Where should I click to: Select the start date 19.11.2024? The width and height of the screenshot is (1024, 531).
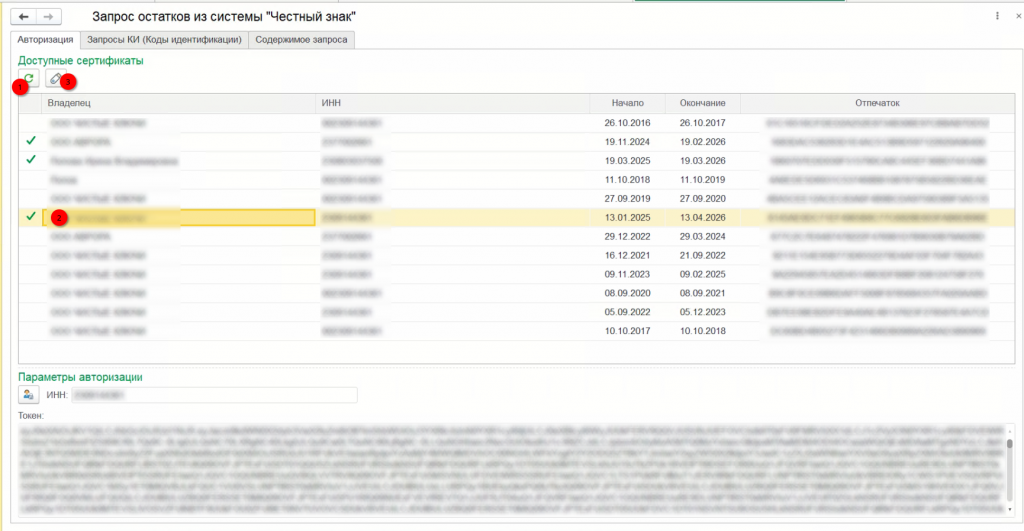628,142
